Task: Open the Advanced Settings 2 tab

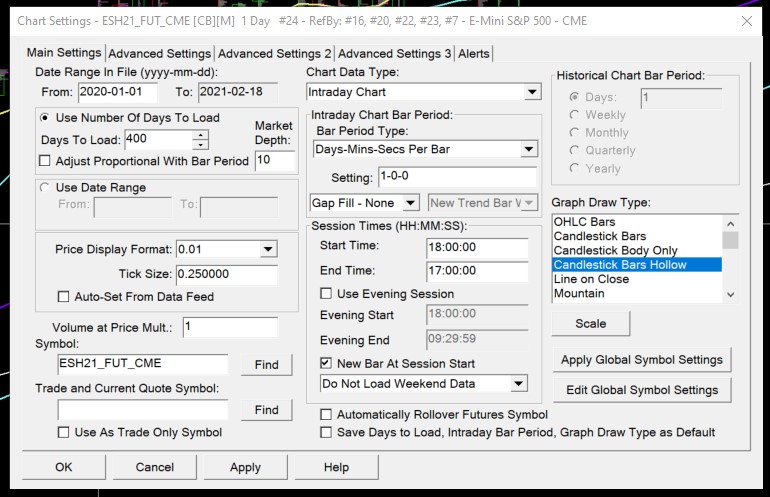Action: tap(275, 54)
